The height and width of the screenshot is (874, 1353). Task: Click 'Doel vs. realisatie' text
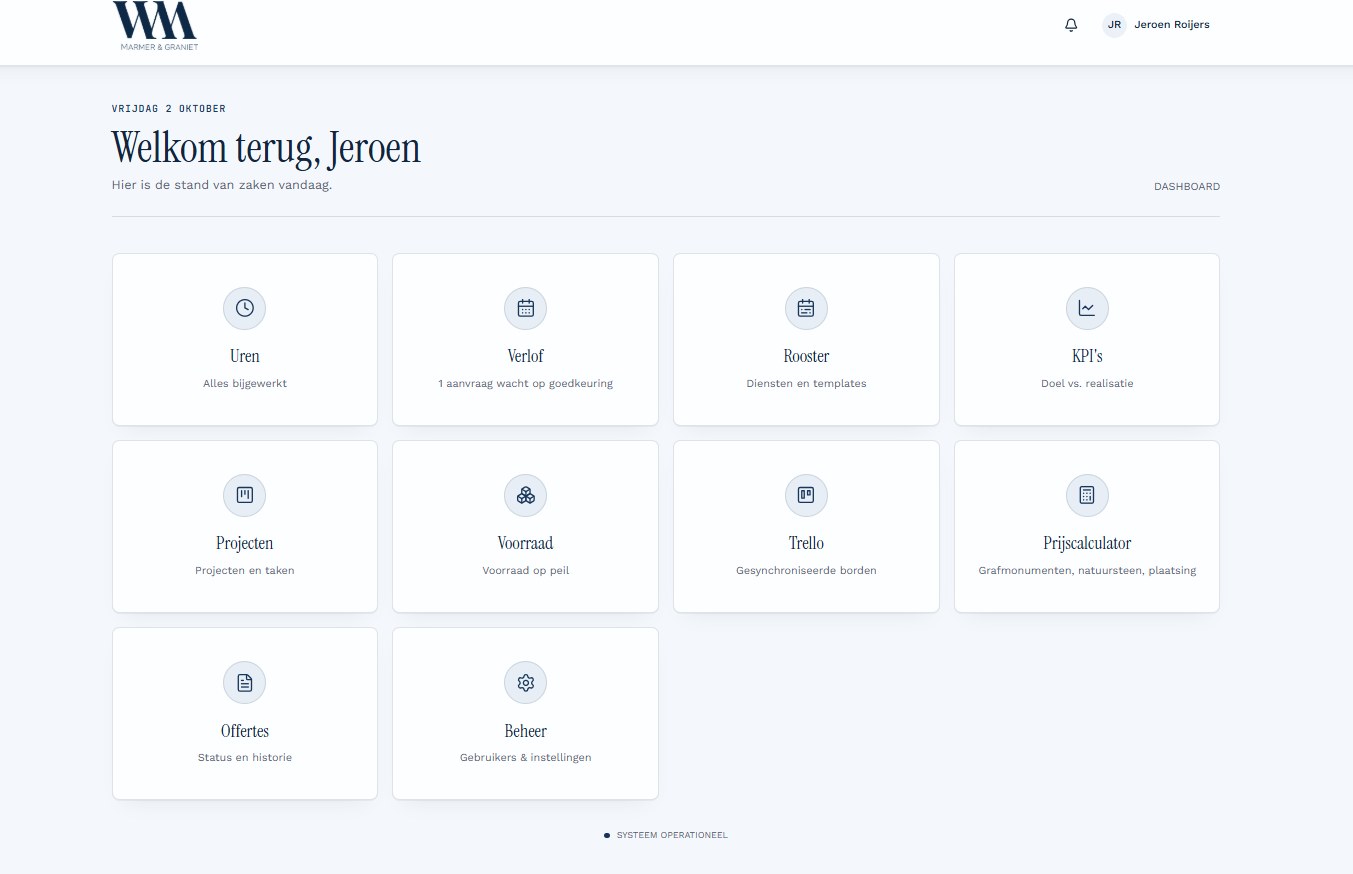click(x=1087, y=383)
